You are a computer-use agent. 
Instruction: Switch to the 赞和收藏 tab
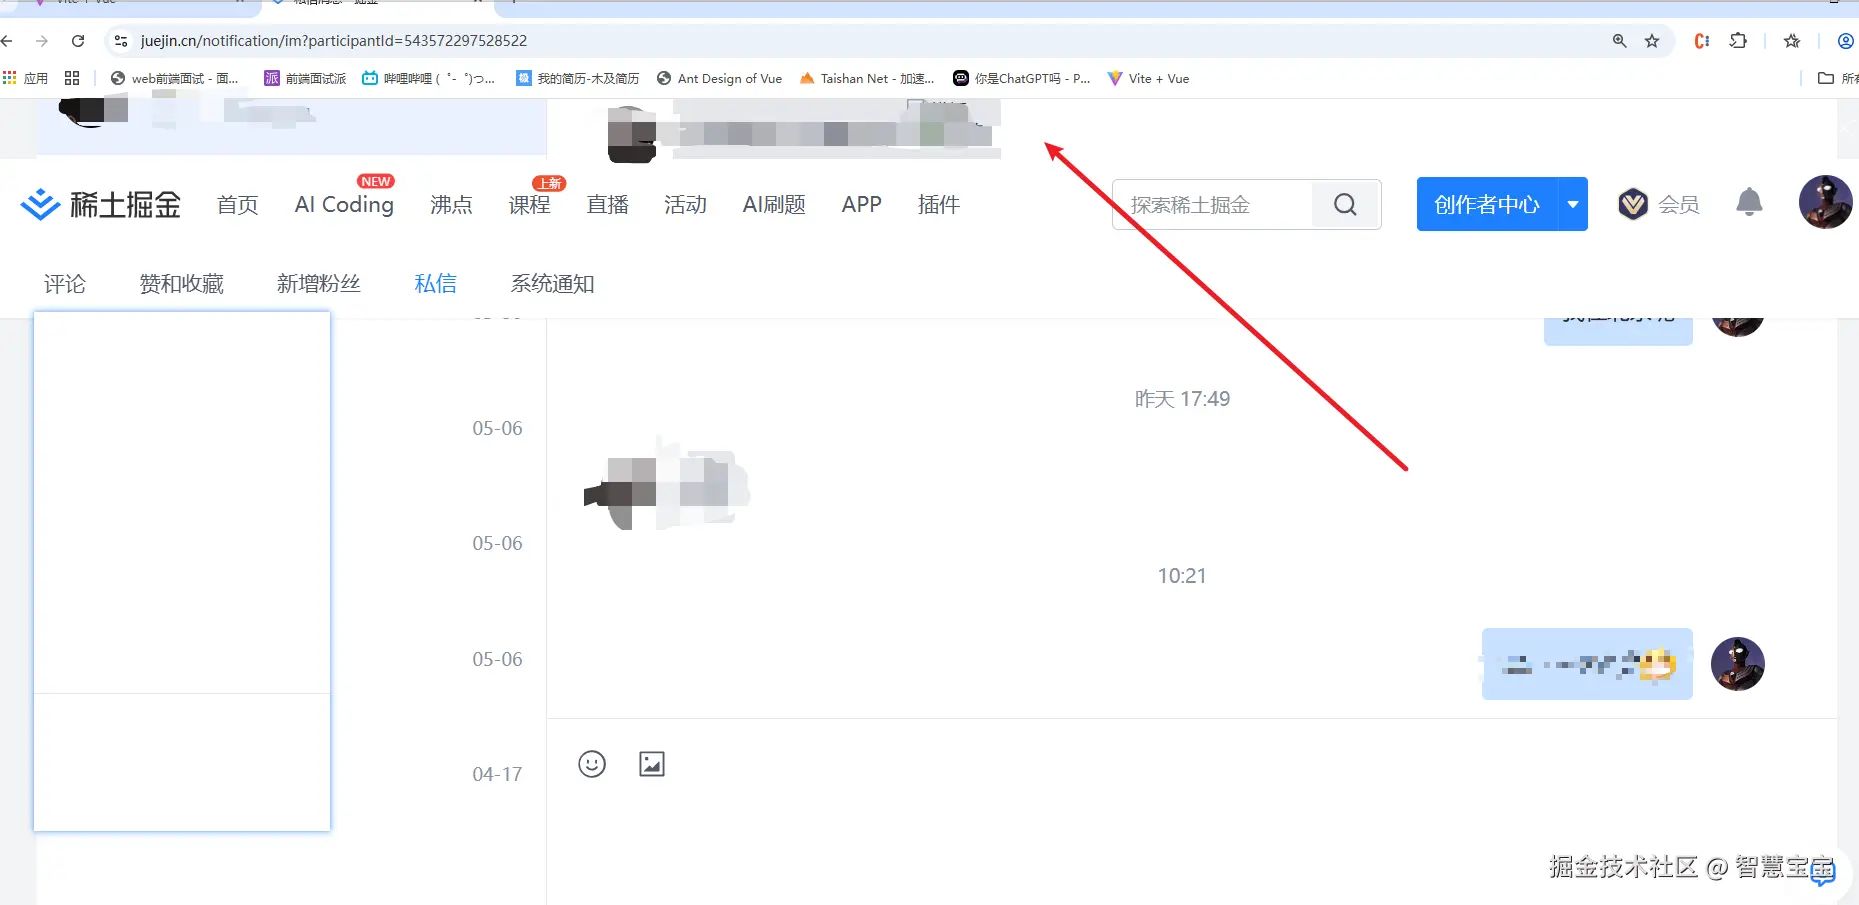click(181, 284)
